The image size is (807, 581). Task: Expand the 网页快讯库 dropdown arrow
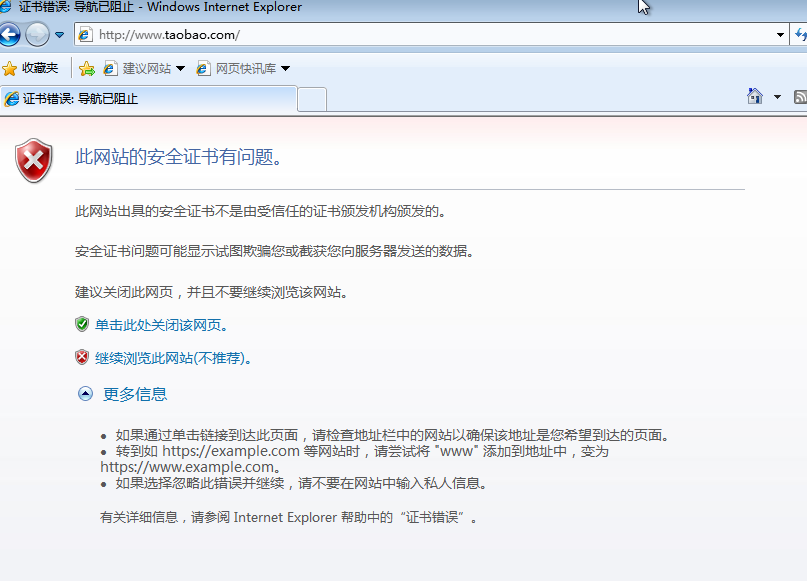click(286, 68)
